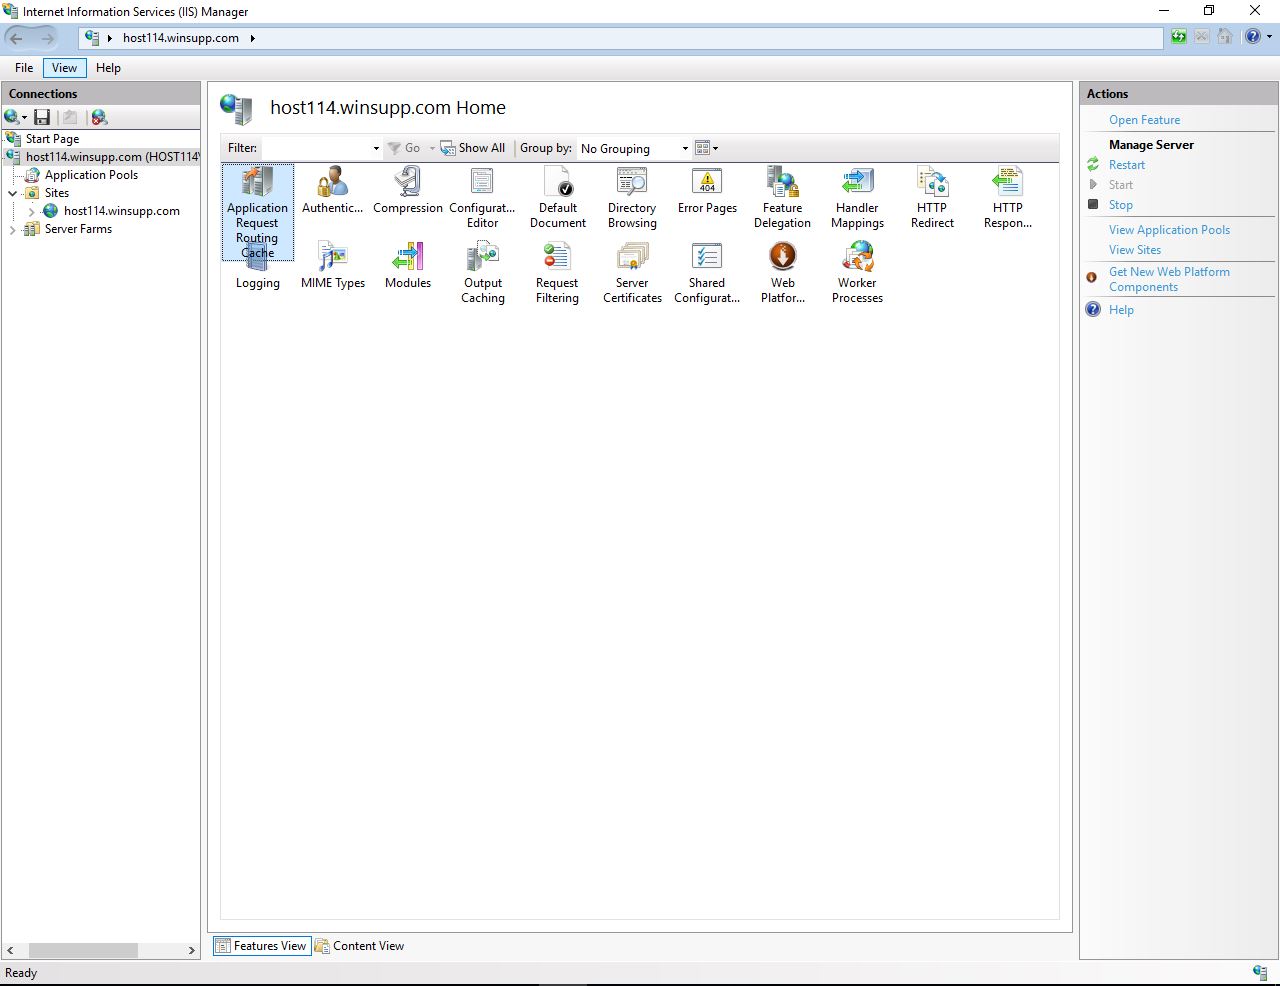Image resolution: width=1280 pixels, height=986 pixels.
Task: Click the delete connection icon in Connections toolbar
Action: pos(99,117)
